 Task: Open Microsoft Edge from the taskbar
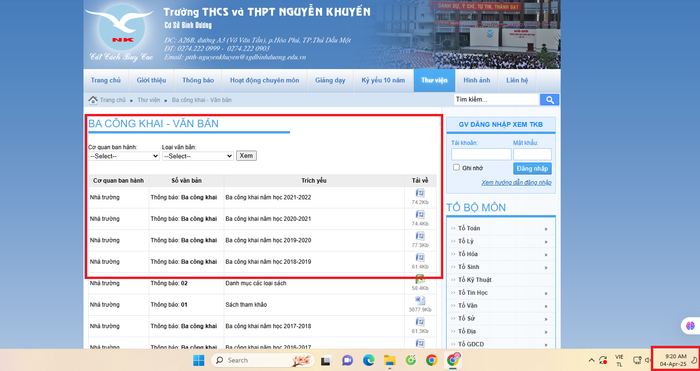(x=369, y=360)
